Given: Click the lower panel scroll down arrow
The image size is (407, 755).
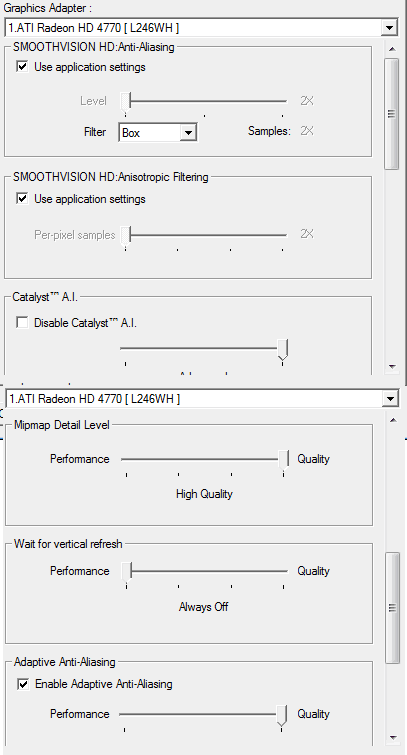Looking at the screenshot, I should click(x=393, y=737).
